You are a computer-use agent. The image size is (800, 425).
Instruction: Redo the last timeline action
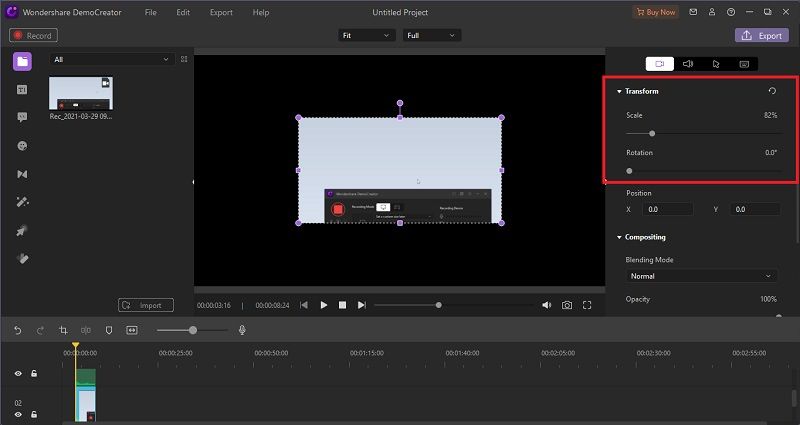(40, 330)
